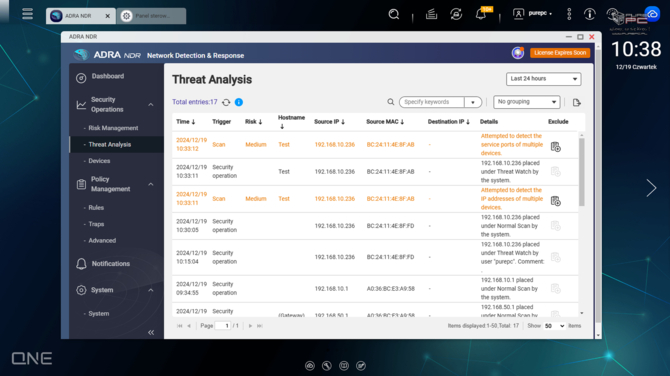Click the second bottom dock tools icon
Screen dimensions: 670x376
(327, 366)
